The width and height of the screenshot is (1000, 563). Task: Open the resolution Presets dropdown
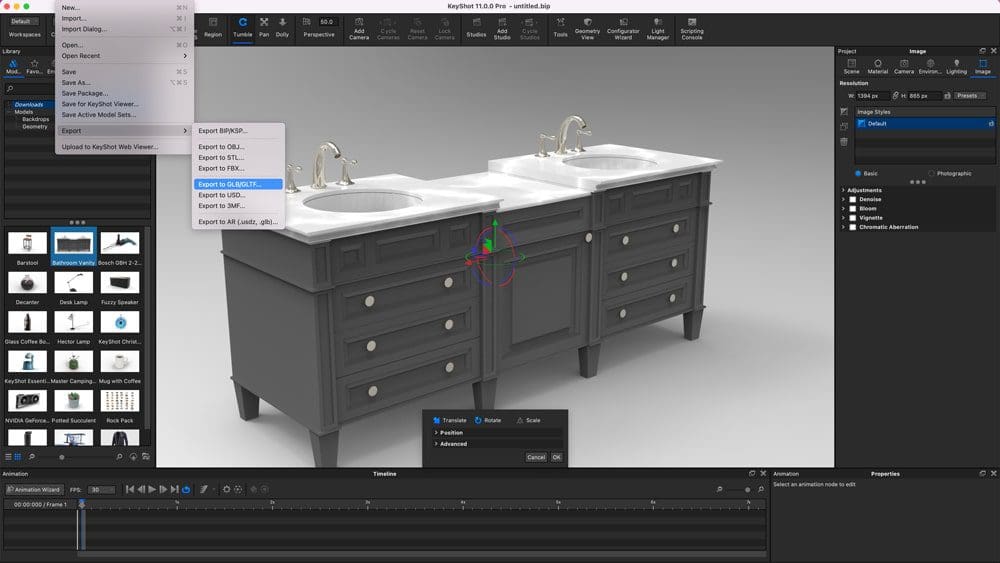[971, 96]
